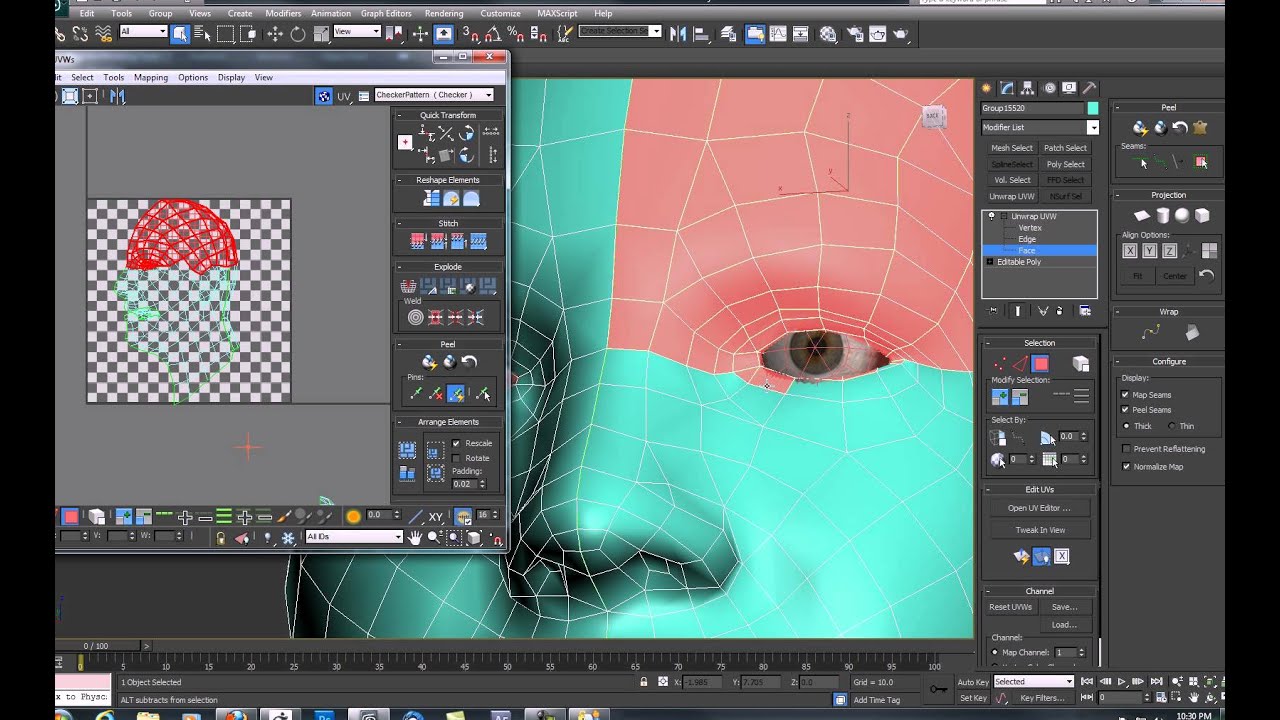Expand the Editable Poly stack entry
The height and width of the screenshot is (720, 1280).
click(x=990, y=262)
